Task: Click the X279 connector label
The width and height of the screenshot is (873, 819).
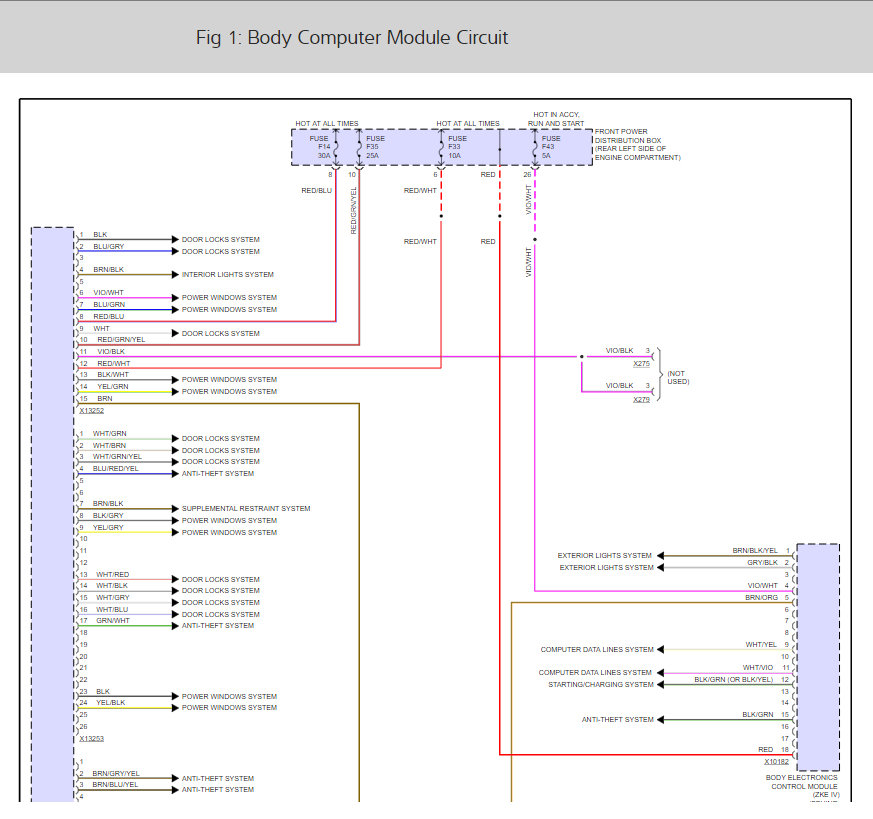Action: pos(641,400)
